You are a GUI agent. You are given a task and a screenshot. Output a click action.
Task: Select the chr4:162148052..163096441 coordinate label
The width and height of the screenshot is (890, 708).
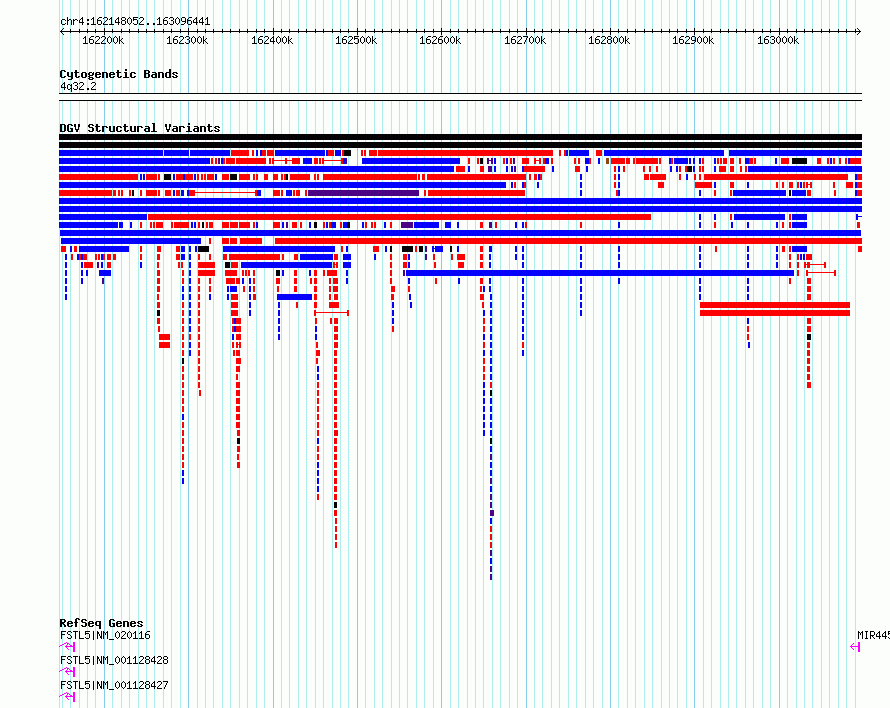(135, 22)
